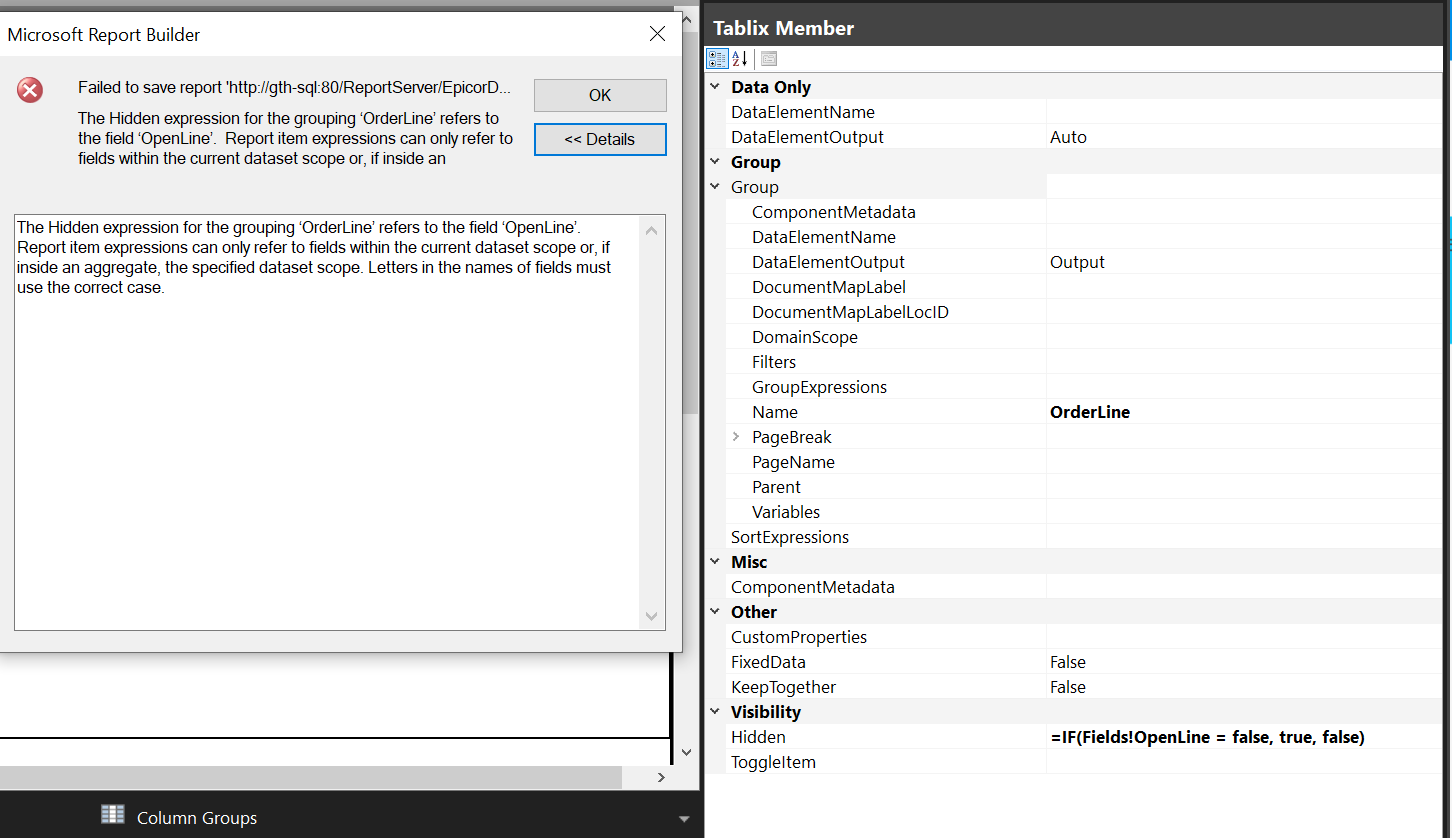Select the Parent property row
Image resolution: width=1452 pixels, height=838 pixels.
[x=1085, y=487]
